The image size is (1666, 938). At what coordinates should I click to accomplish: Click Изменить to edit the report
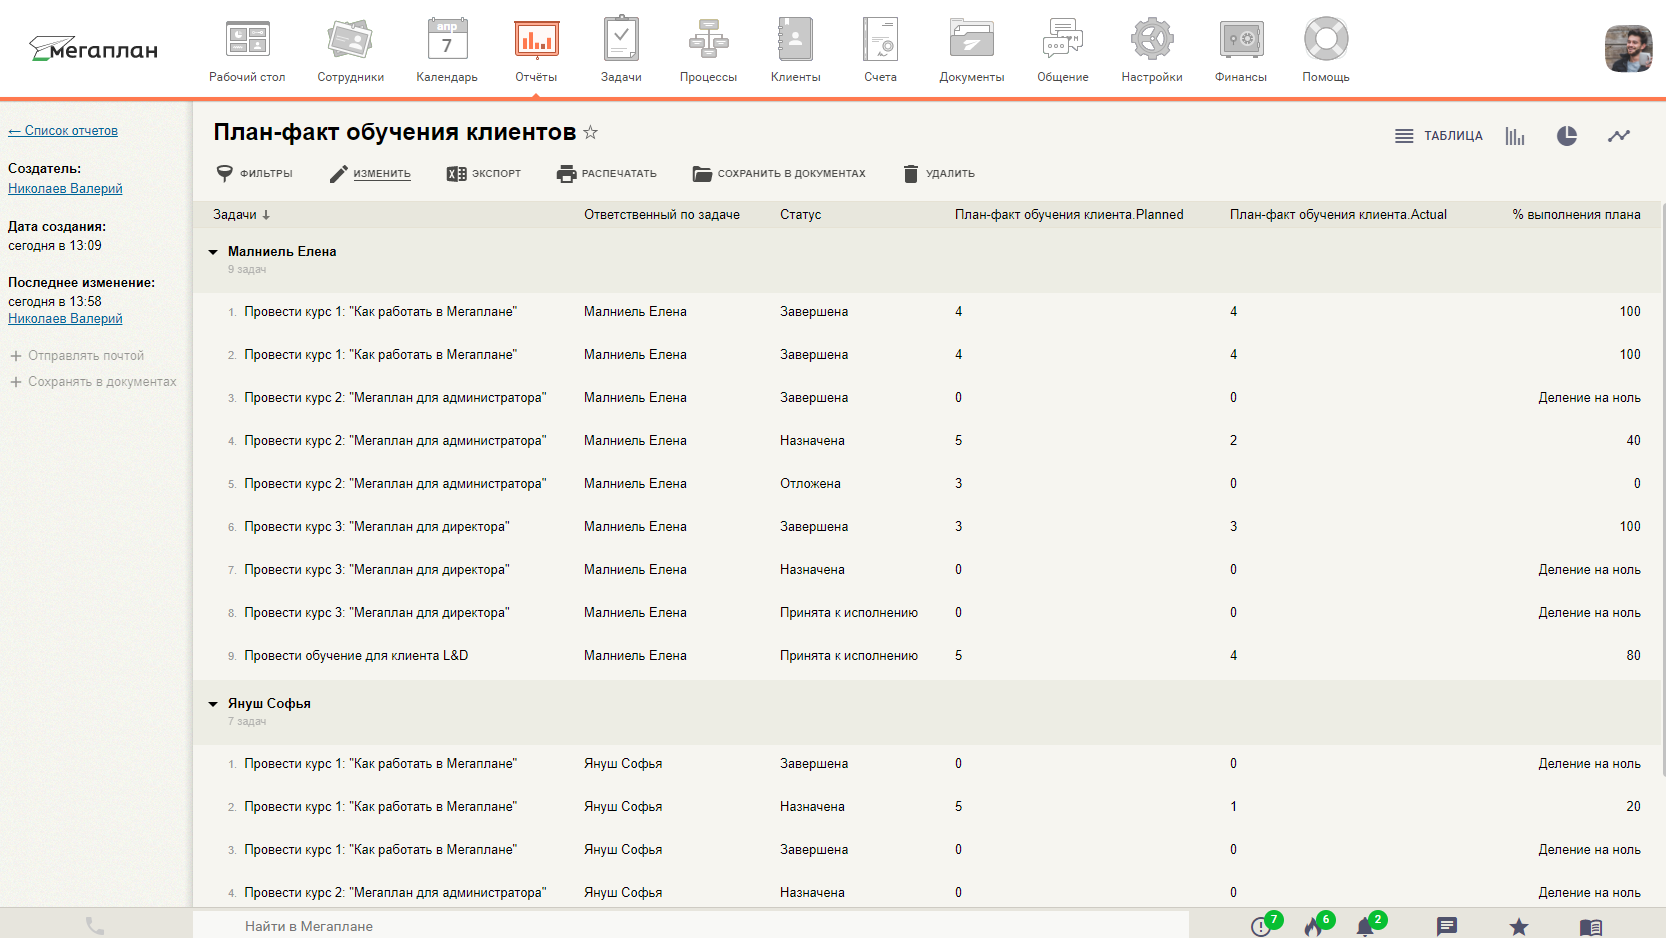click(x=370, y=174)
